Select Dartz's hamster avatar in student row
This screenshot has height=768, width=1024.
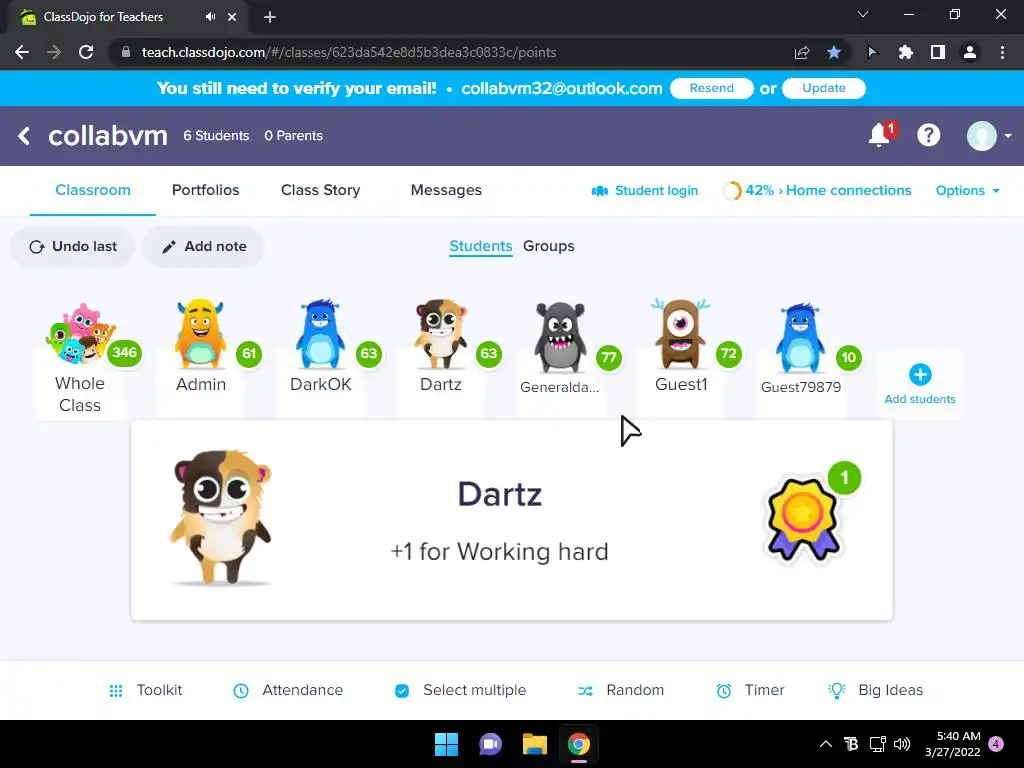coord(441,334)
